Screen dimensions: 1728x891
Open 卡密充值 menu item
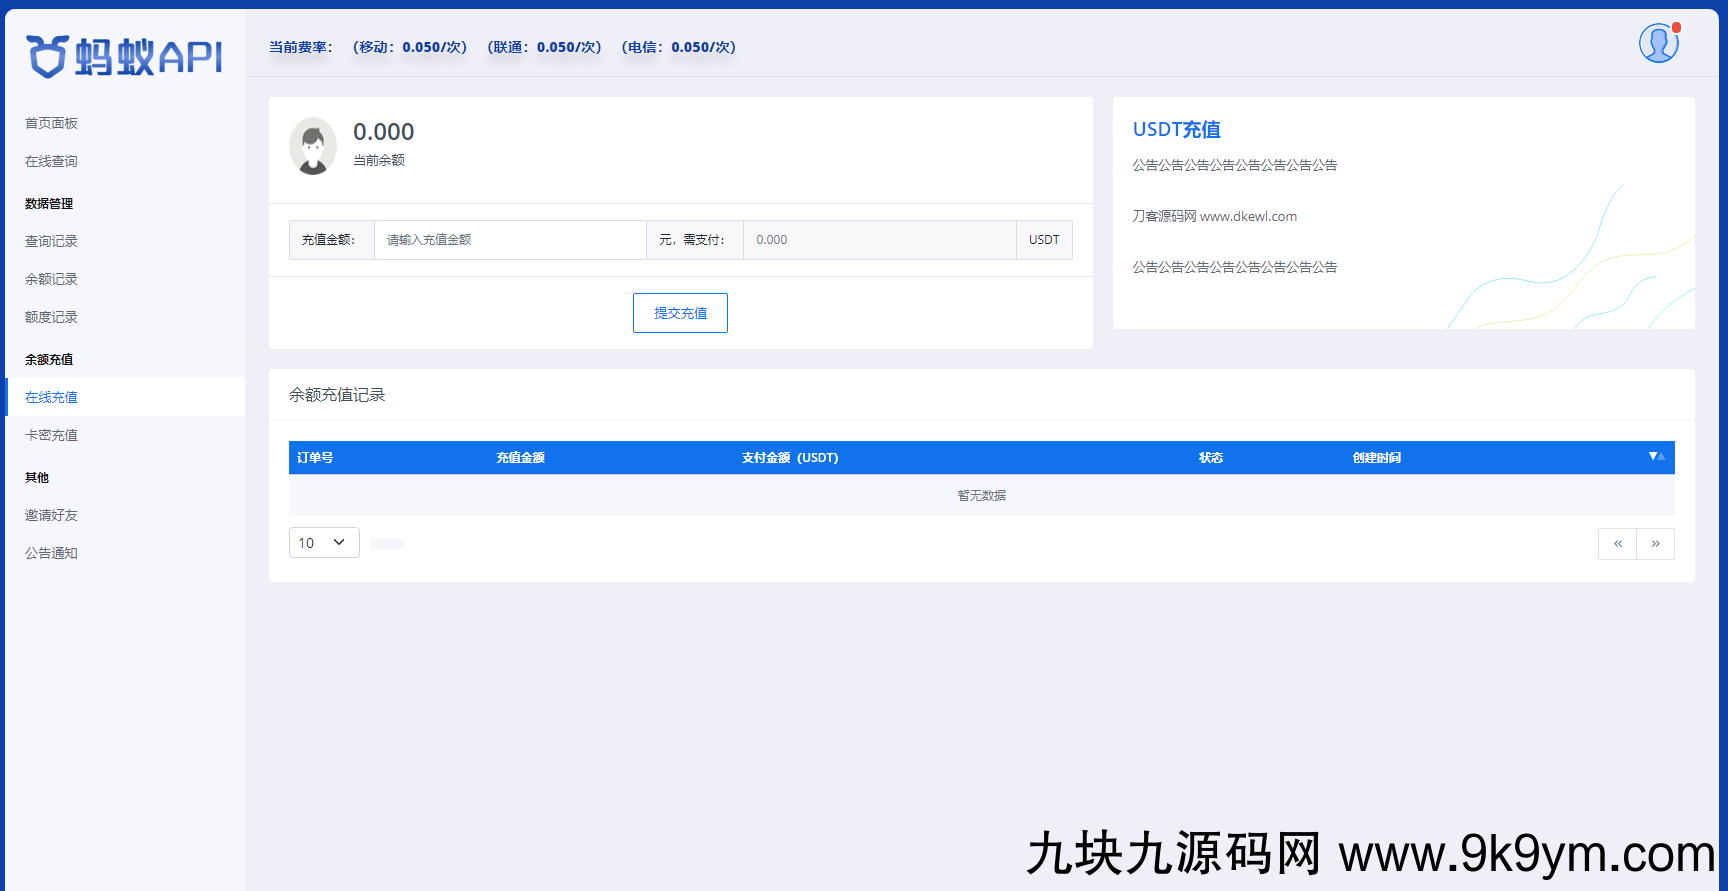click(51, 435)
